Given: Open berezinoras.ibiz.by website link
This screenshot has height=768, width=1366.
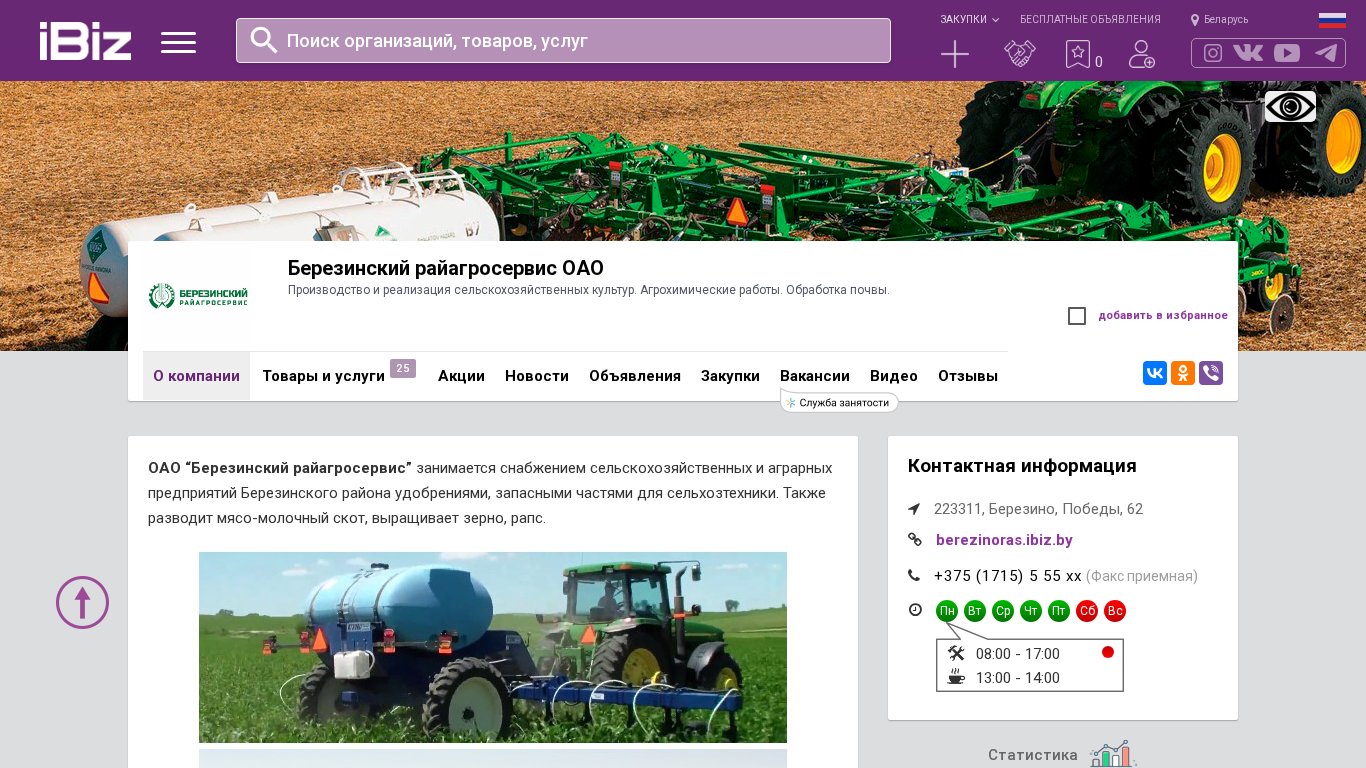Looking at the screenshot, I should click(1004, 540).
